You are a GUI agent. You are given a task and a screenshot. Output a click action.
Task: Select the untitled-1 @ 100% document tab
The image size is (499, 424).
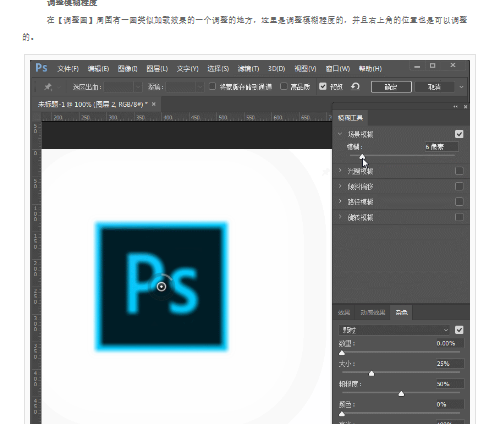tap(93, 104)
